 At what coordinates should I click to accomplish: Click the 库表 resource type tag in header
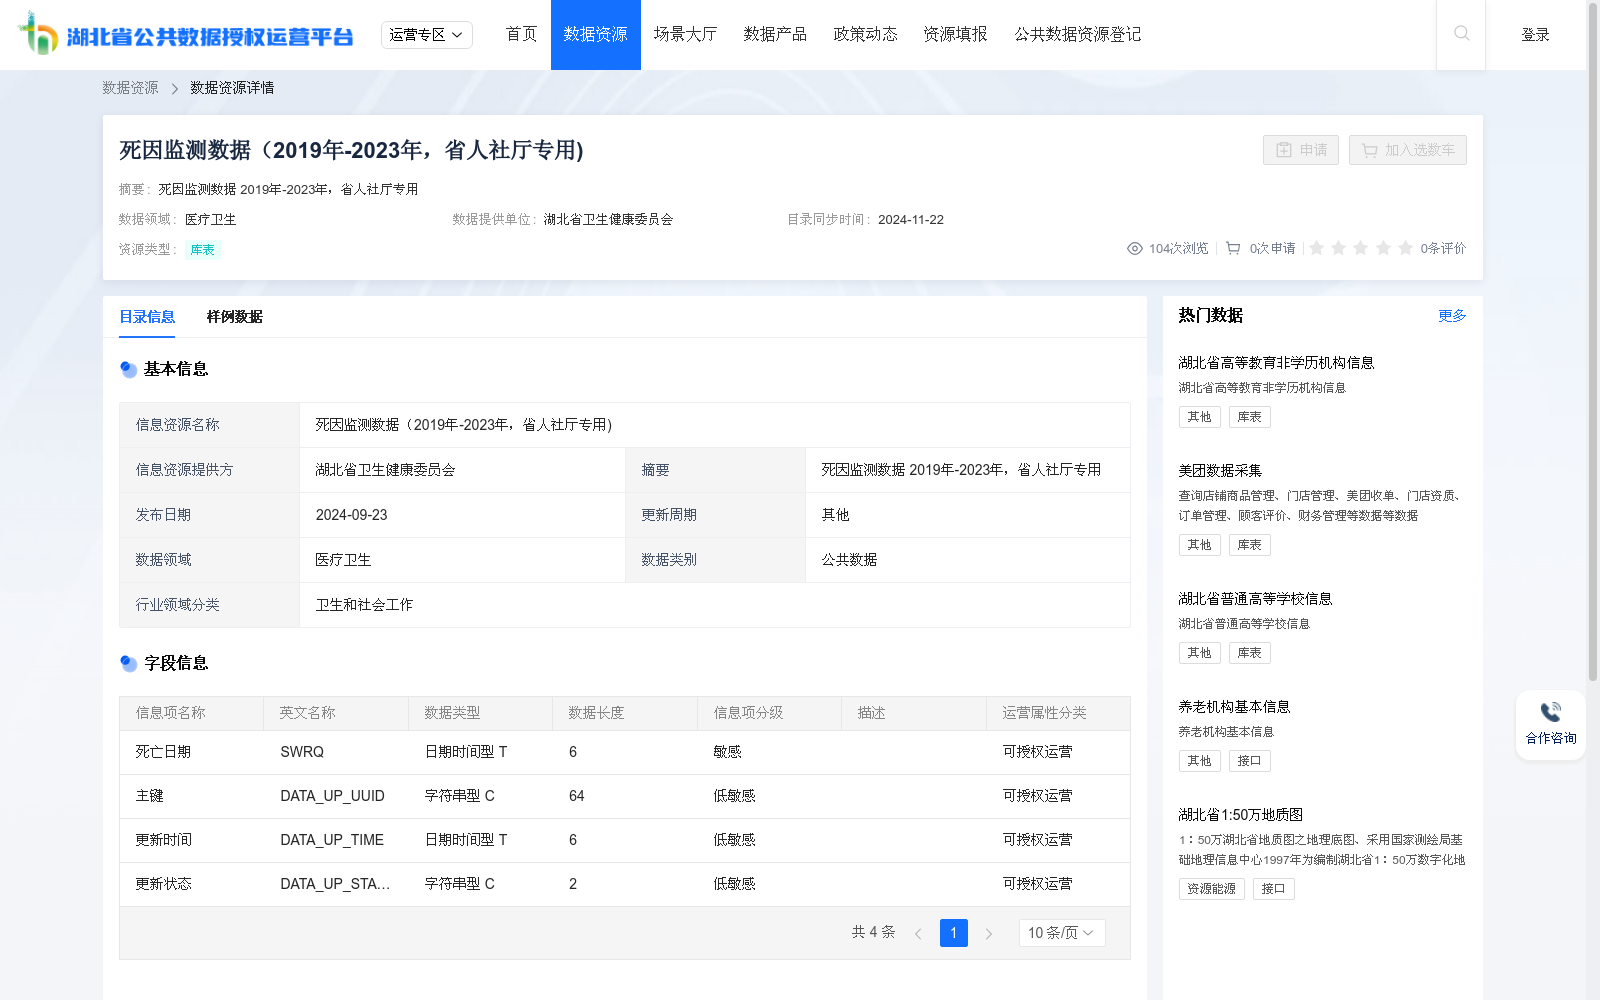coord(203,250)
